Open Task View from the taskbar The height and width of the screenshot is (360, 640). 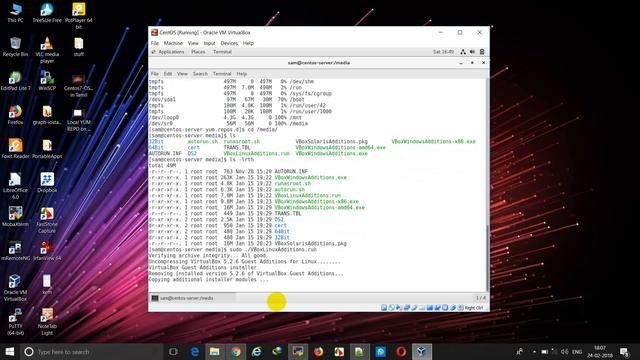[x=173, y=351]
